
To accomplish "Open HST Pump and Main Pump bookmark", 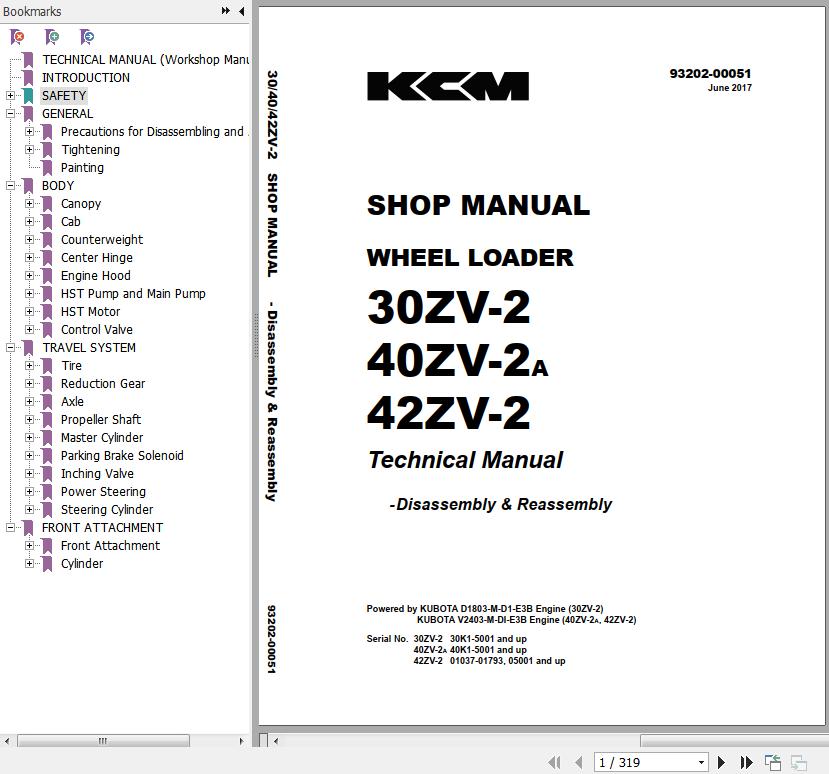I will pos(133,293).
